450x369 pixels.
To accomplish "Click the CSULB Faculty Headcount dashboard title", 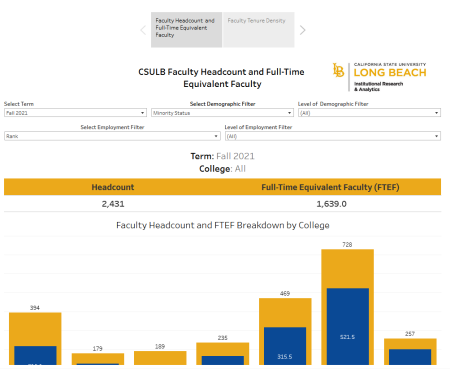I will tap(221, 78).
